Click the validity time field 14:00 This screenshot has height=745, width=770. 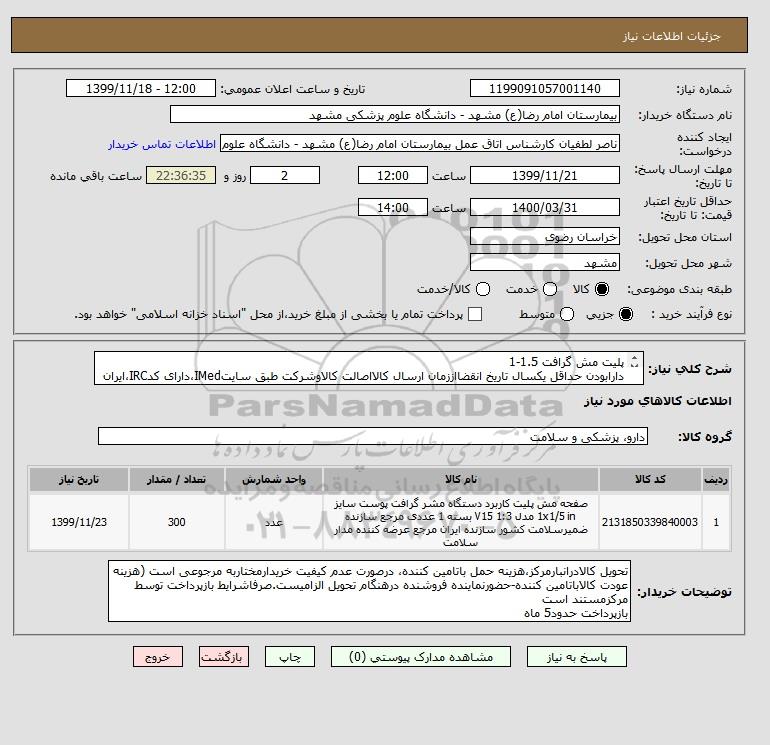tap(393, 207)
